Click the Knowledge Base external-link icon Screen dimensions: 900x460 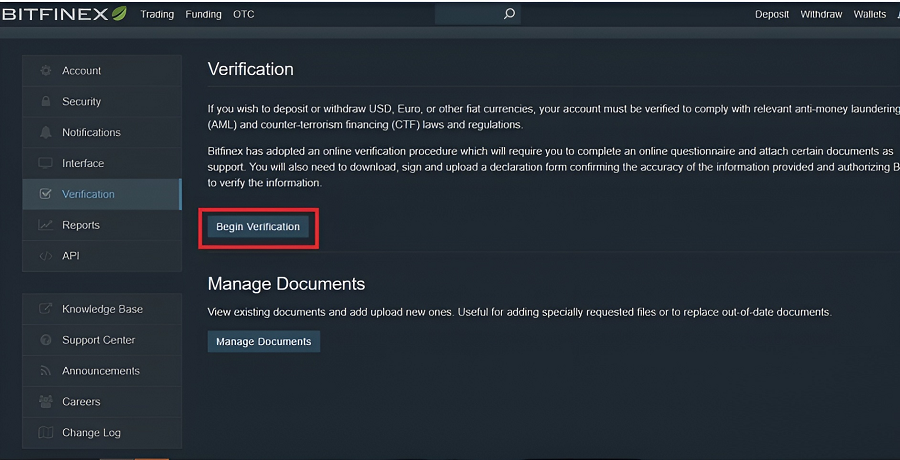[45, 309]
